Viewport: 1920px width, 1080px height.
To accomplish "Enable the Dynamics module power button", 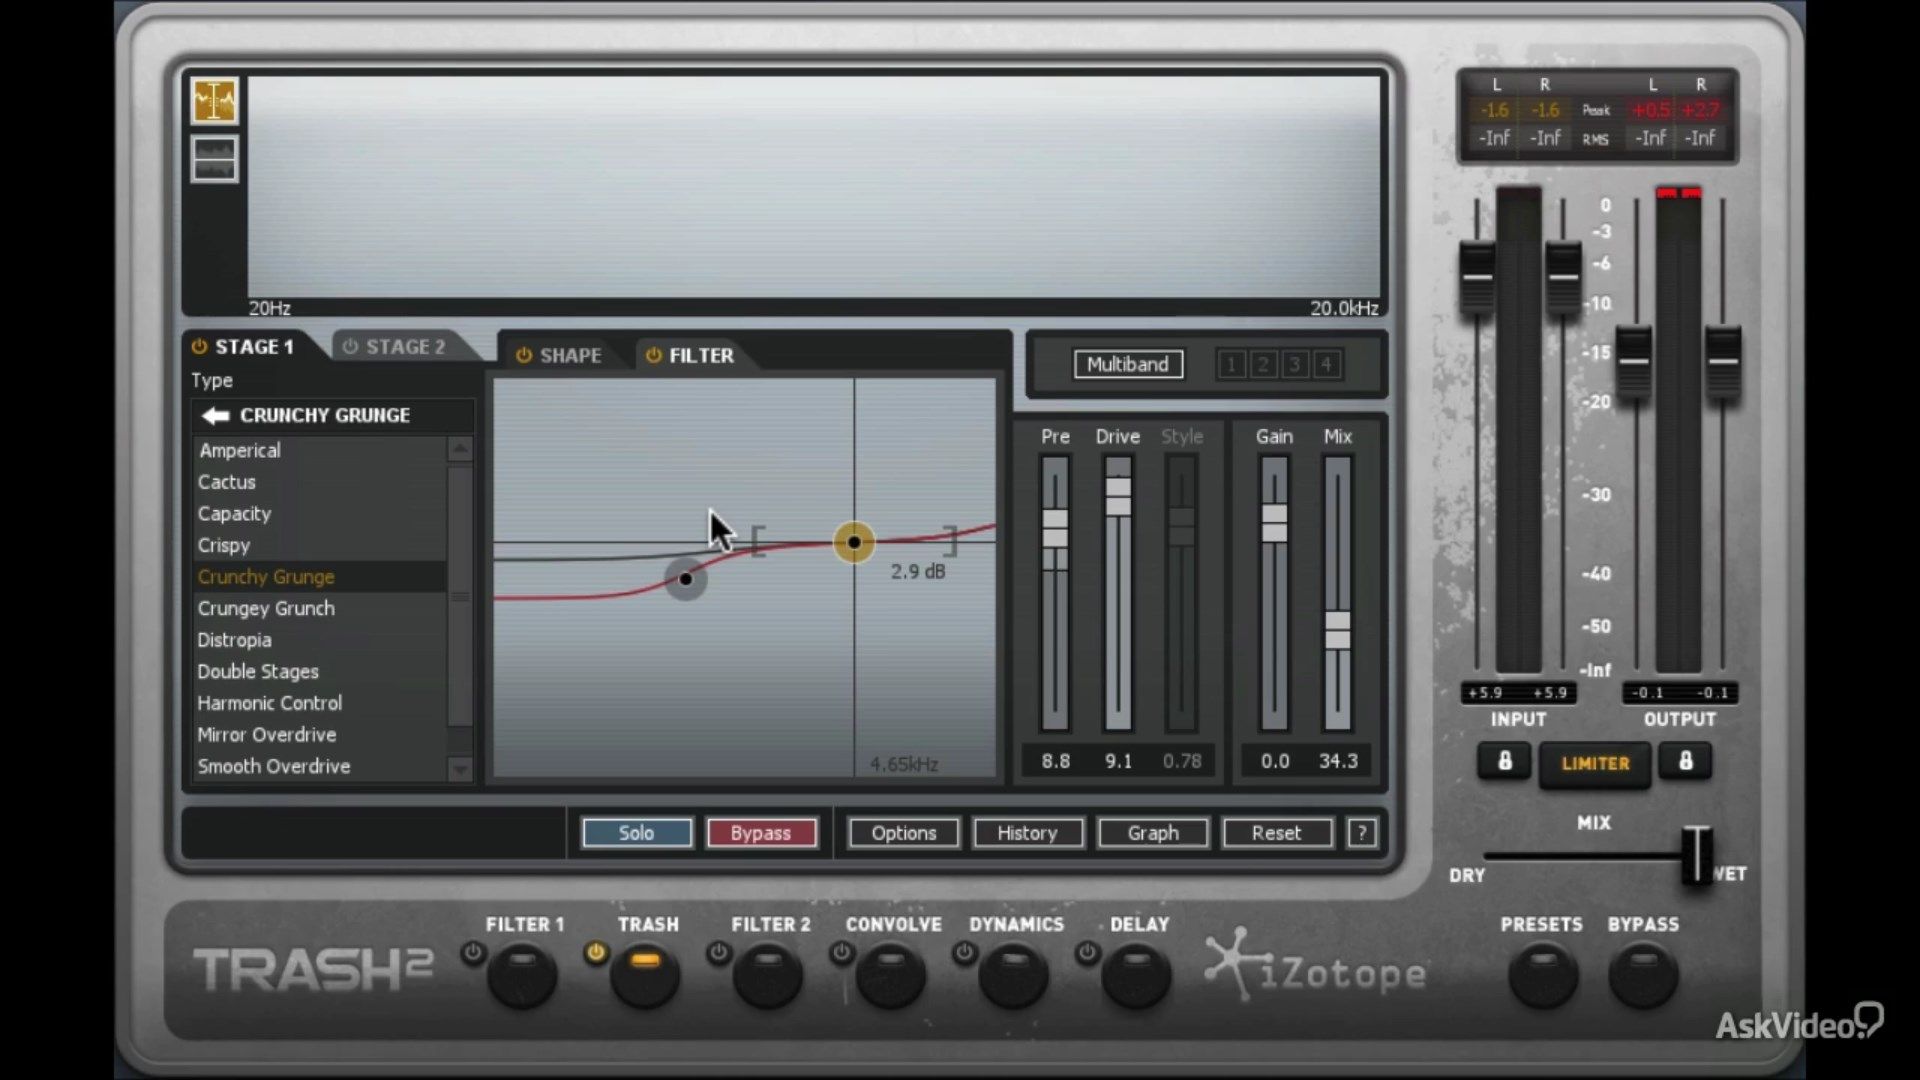I will tap(964, 953).
